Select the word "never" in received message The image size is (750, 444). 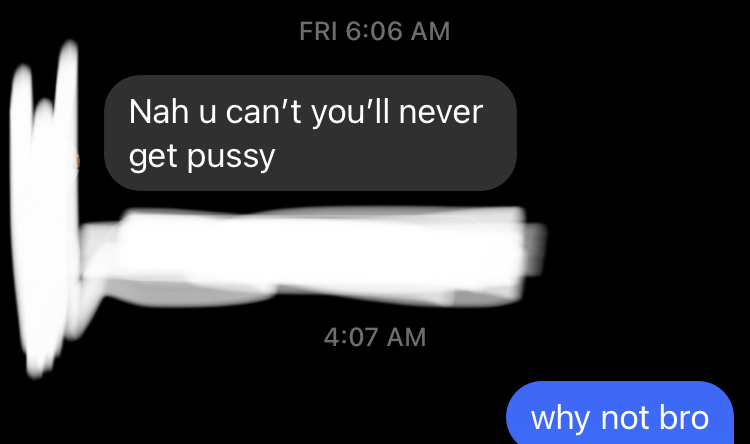441,112
